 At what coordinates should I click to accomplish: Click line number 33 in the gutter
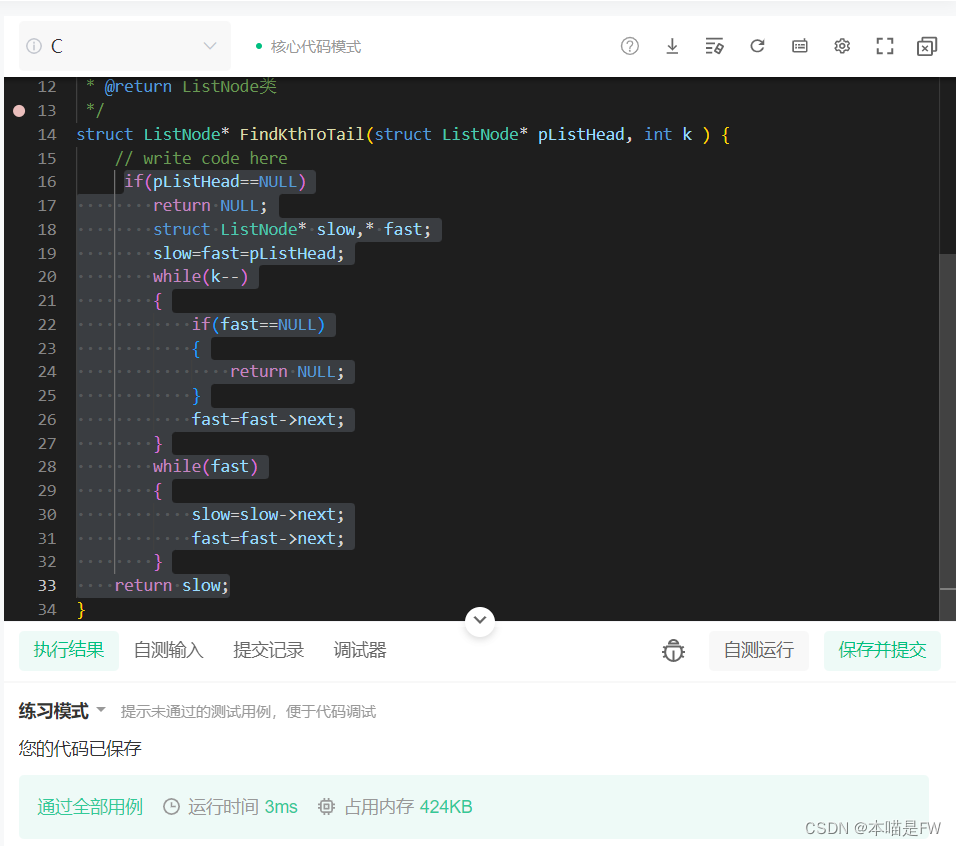coord(47,586)
